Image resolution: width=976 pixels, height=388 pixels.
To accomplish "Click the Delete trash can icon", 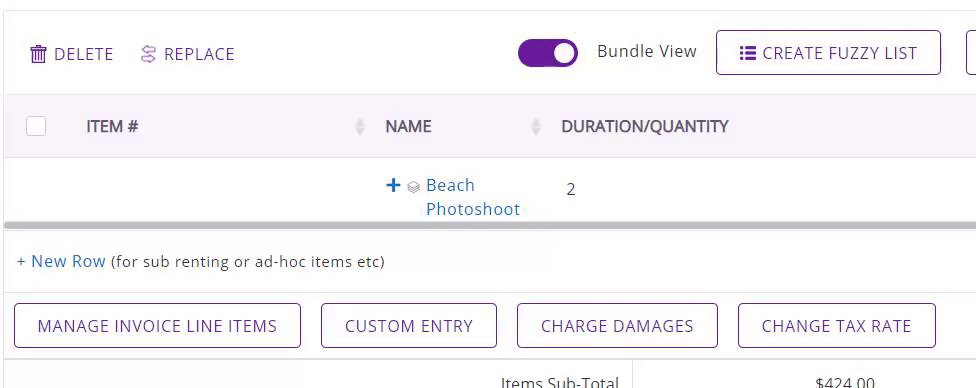I will point(39,54).
